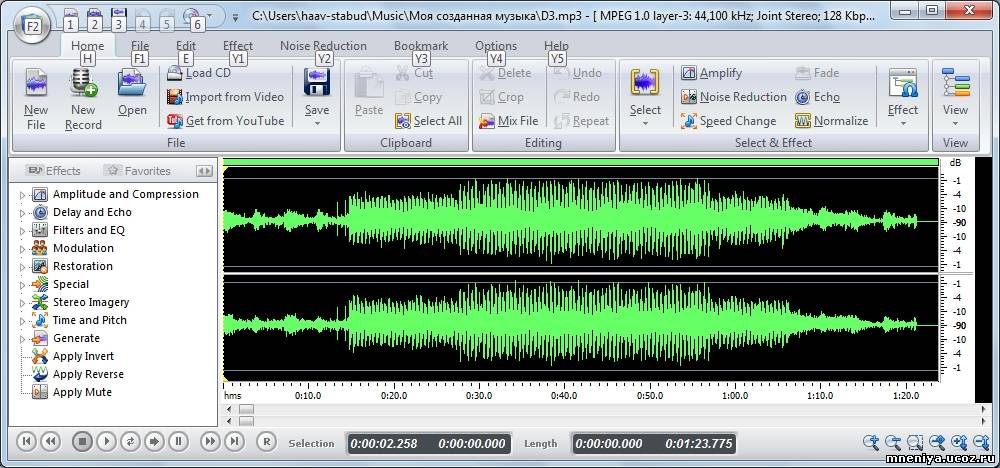Switch to the File ribbon tab

(x=140, y=46)
